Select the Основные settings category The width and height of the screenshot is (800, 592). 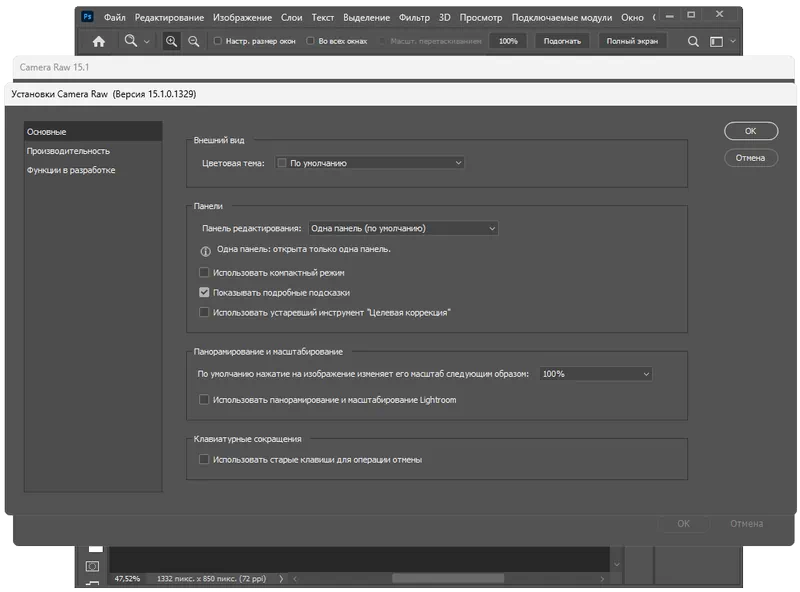click(93, 132)
